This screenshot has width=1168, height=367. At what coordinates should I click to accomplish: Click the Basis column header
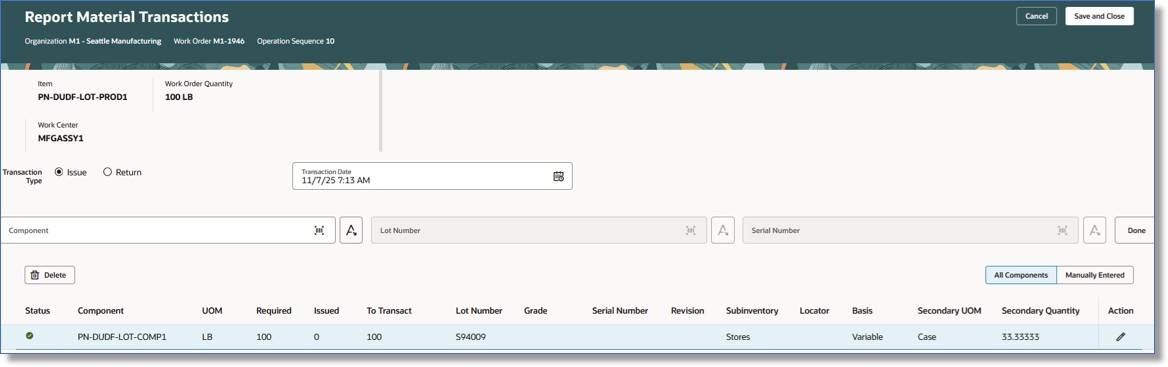click(x=863, y=311)
